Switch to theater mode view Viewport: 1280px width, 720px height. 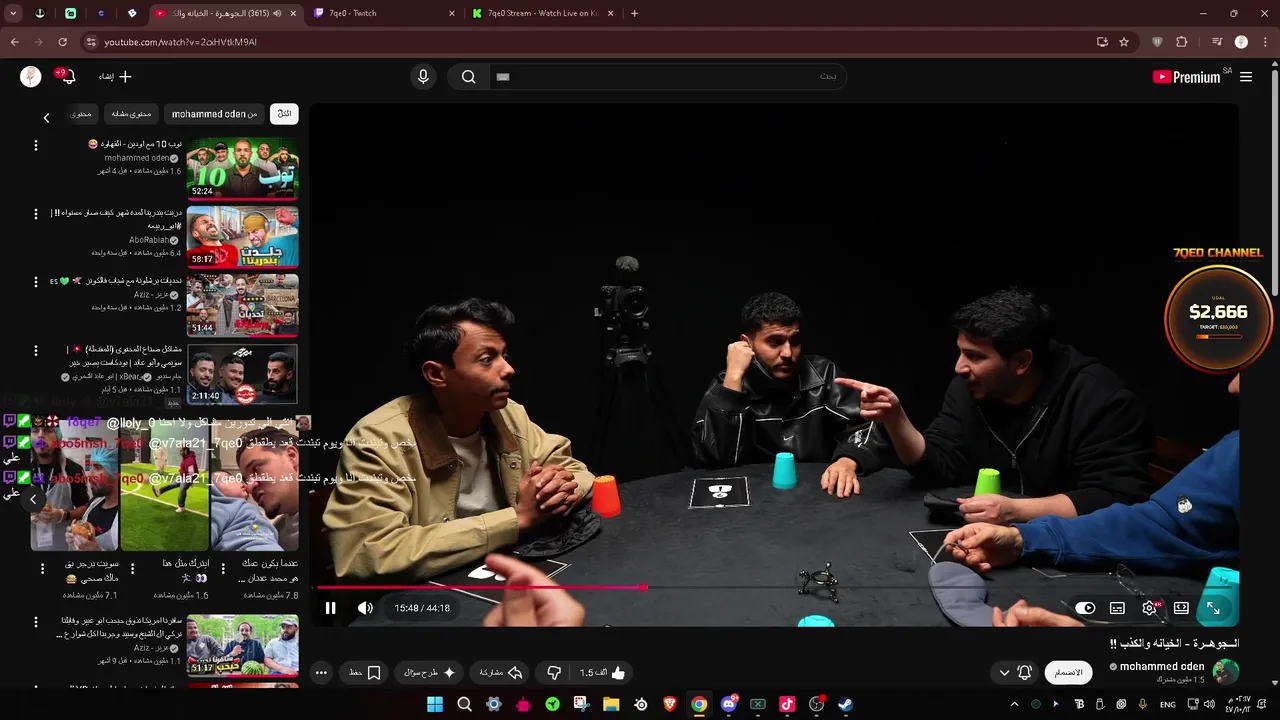1181,608
